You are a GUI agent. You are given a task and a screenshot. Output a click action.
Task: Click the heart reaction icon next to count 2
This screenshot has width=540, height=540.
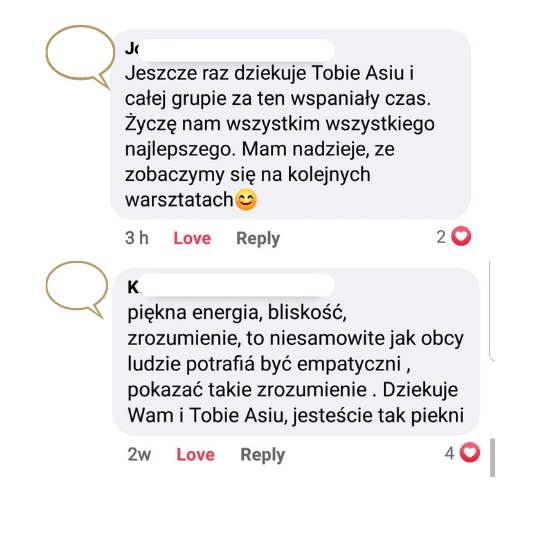[x=461, y=236]
